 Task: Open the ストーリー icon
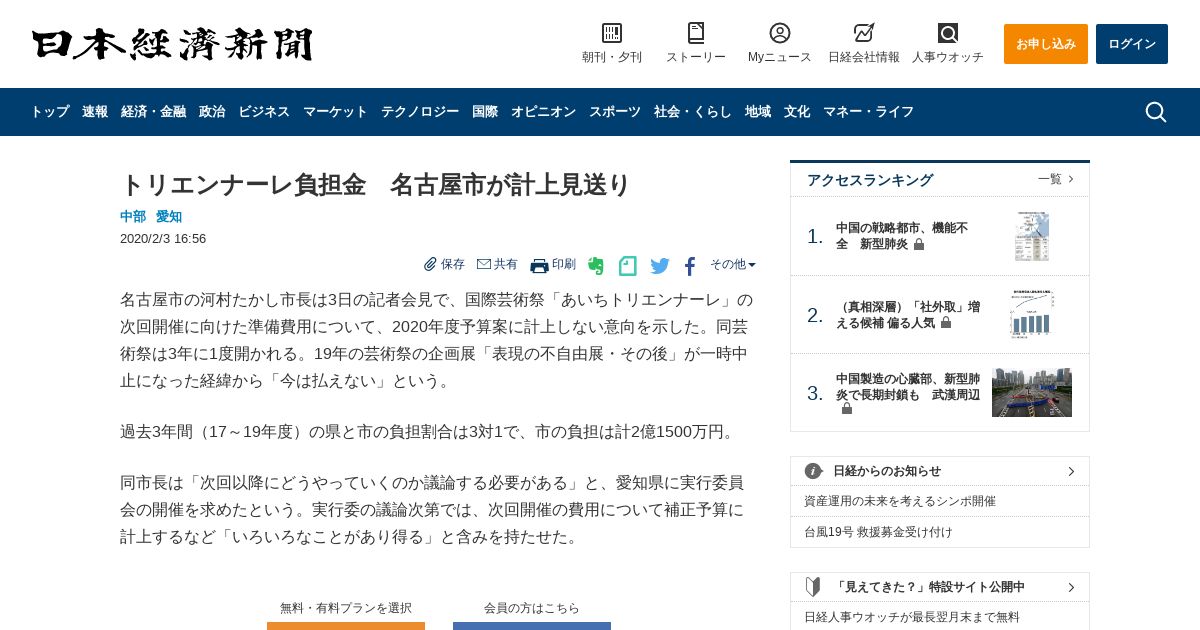tap(696, 33)
